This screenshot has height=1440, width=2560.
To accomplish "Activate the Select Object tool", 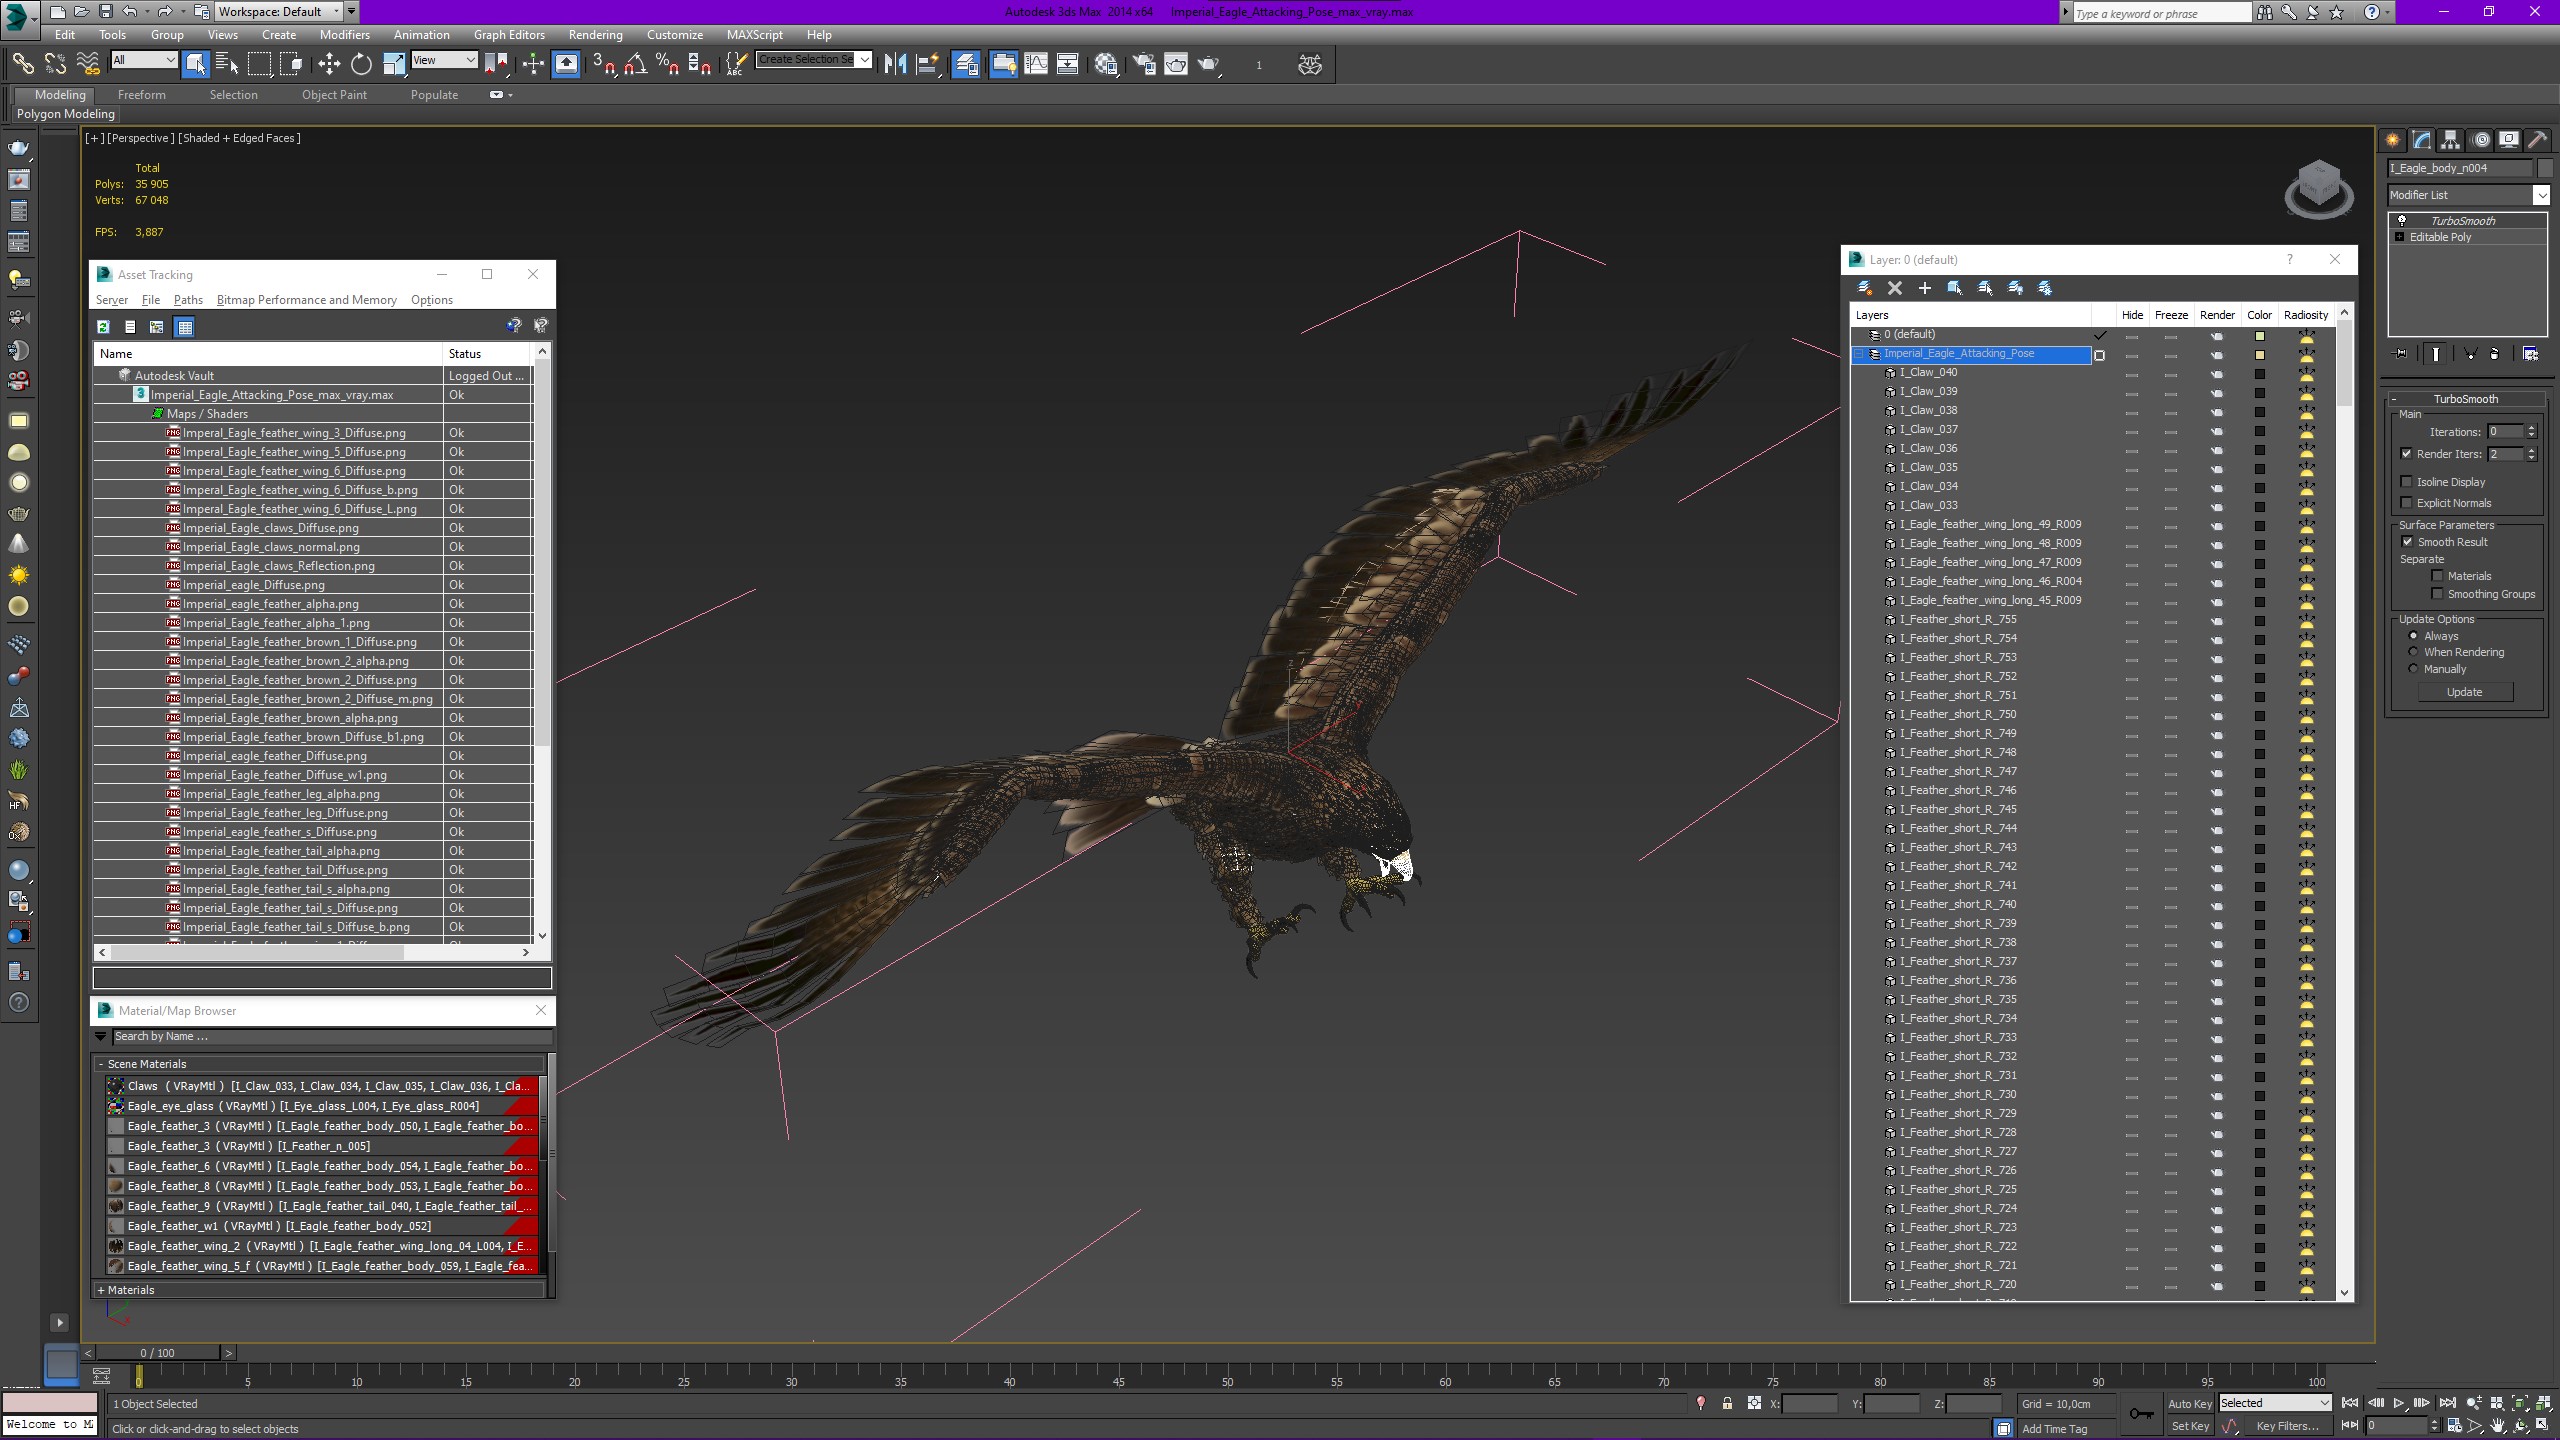I will [195, 64].
